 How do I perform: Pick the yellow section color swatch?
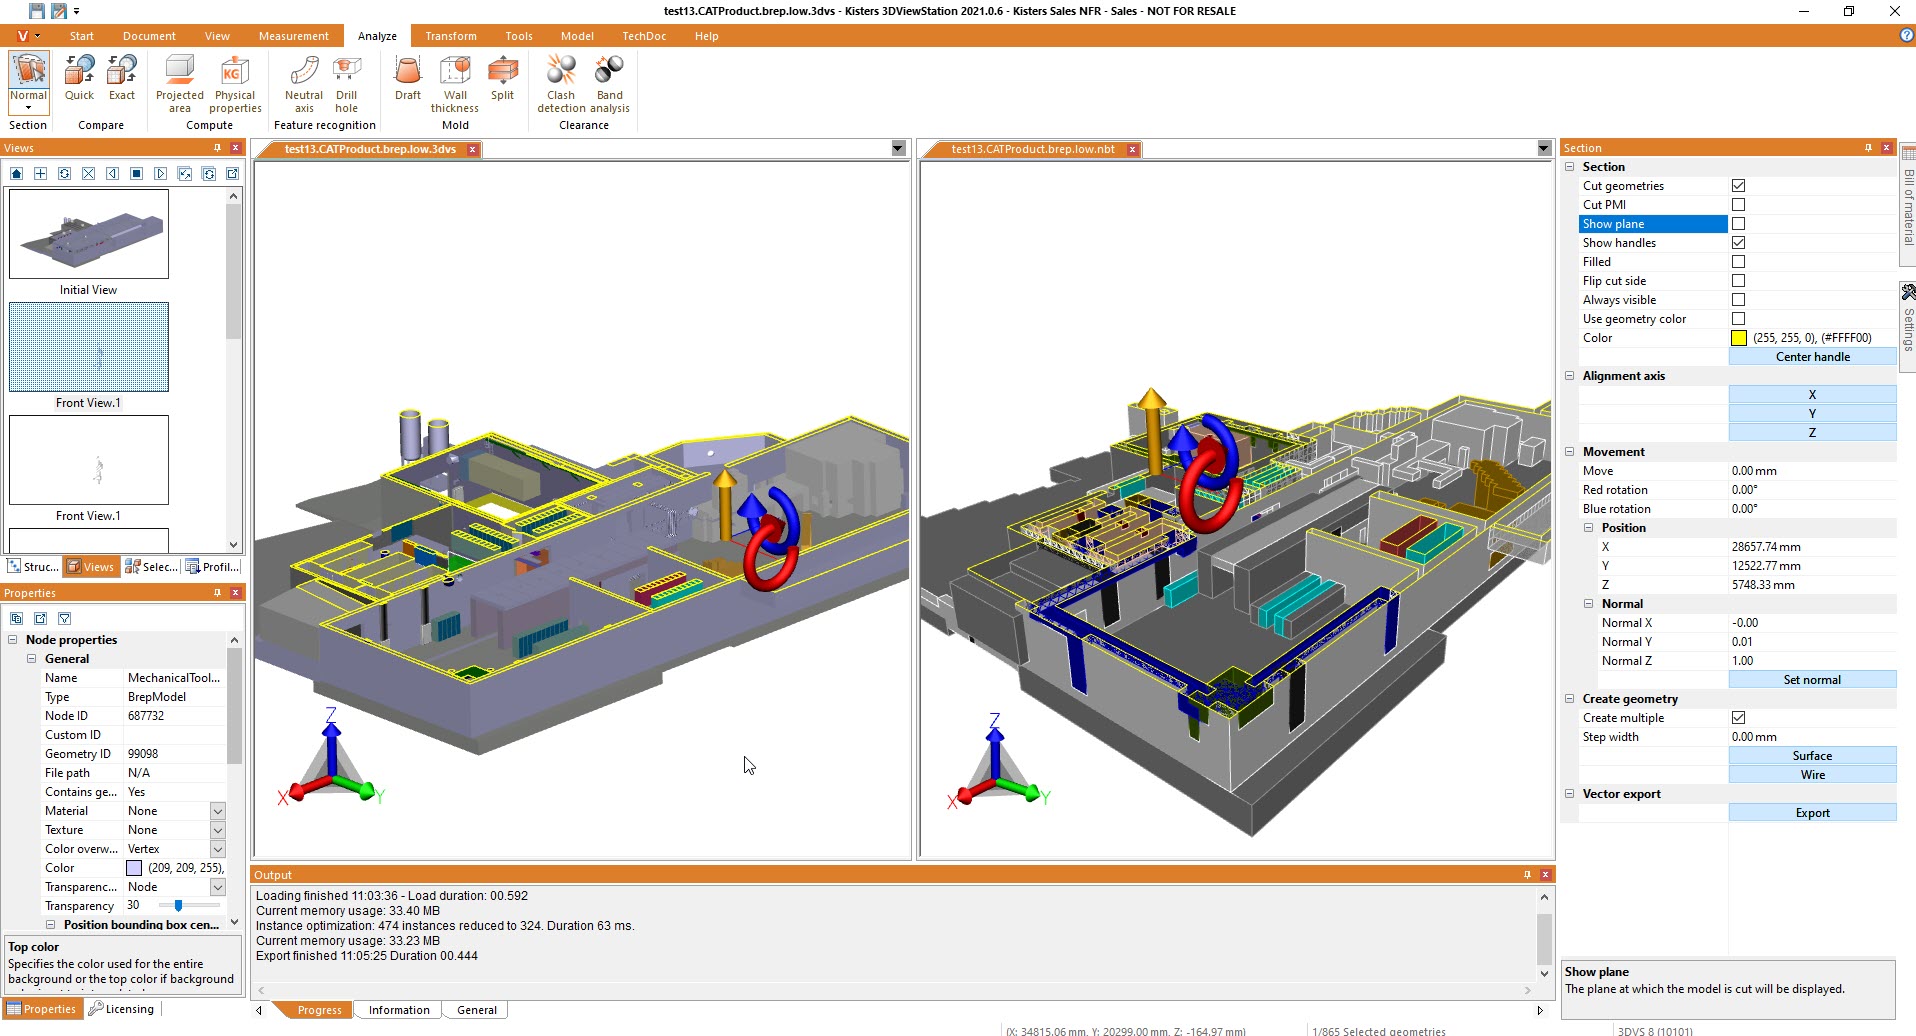click(1739, 338)
